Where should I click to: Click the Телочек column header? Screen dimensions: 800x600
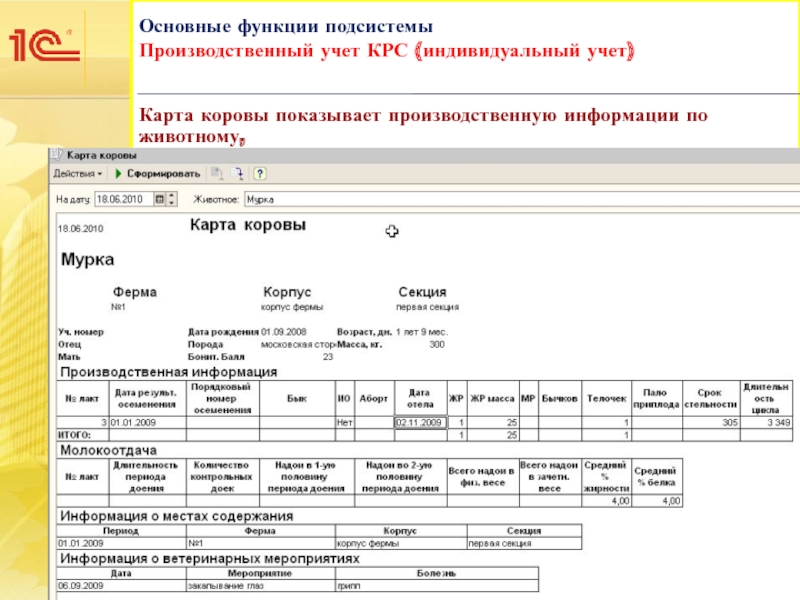[x=606, y=398]
